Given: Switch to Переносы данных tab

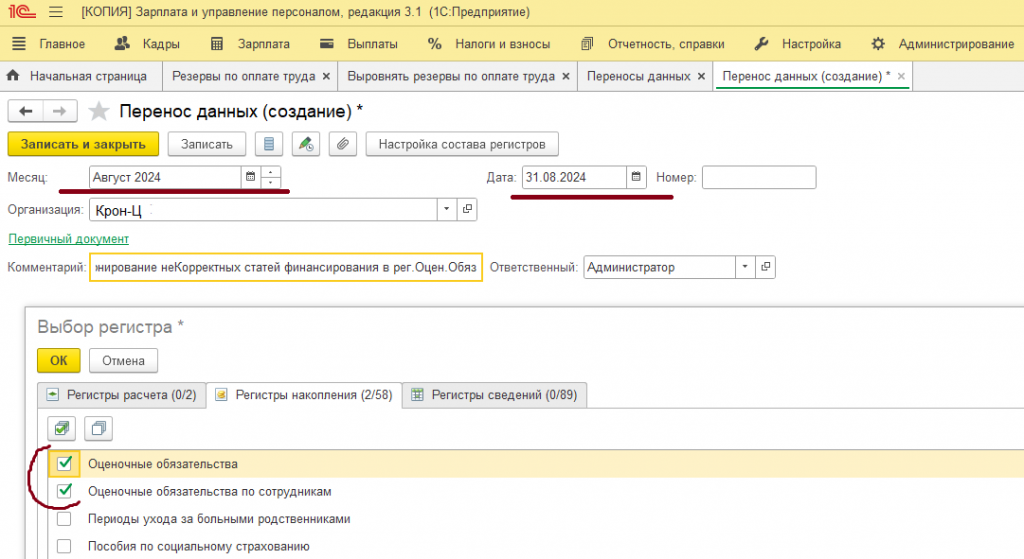Looking at the screenshot, I should [x=638, y=76].
